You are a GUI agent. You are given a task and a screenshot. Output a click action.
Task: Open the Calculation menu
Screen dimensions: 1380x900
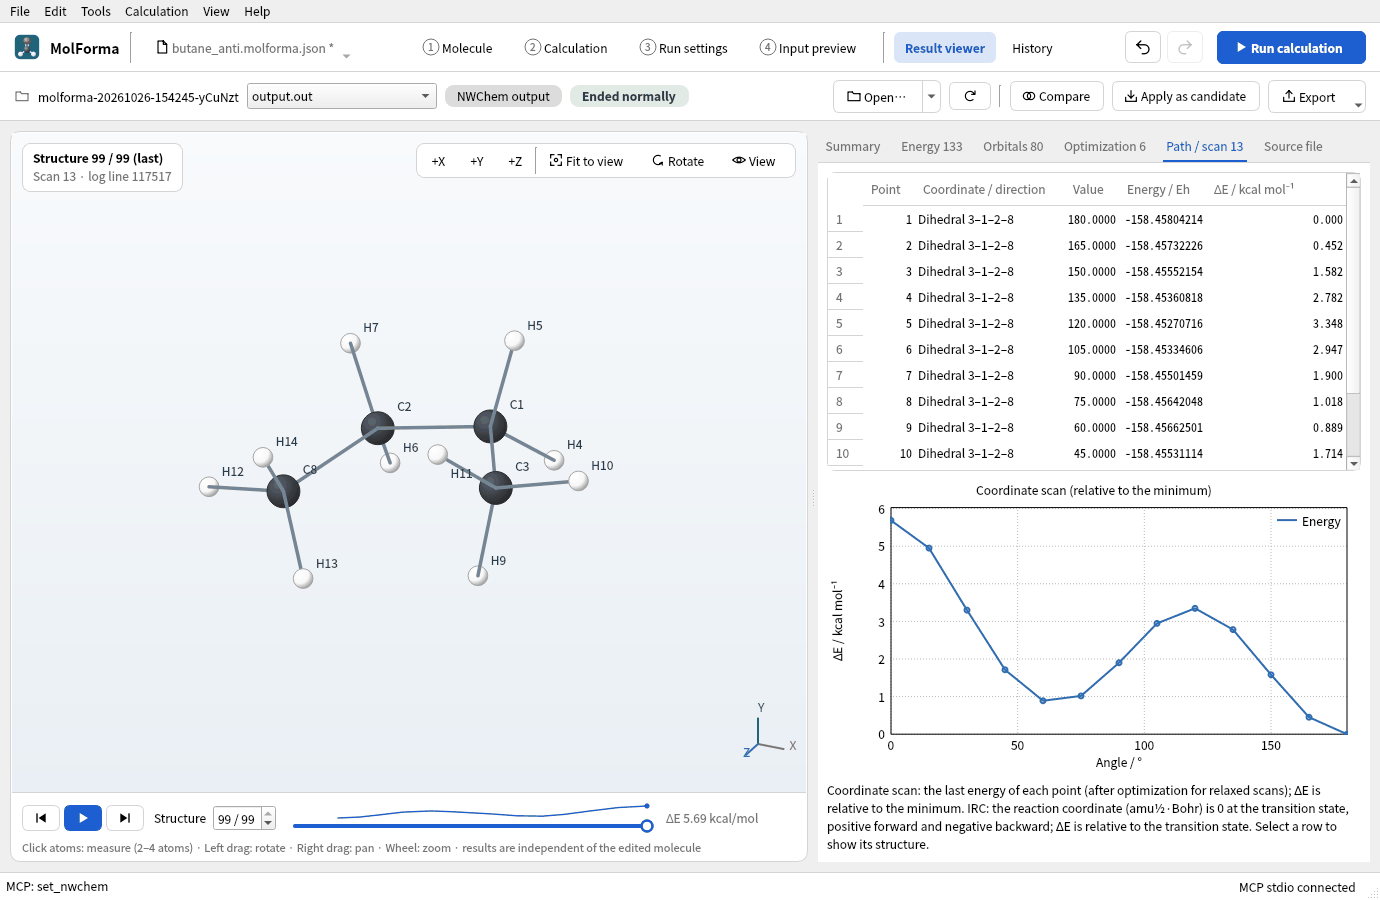click(x=156, y=11)
